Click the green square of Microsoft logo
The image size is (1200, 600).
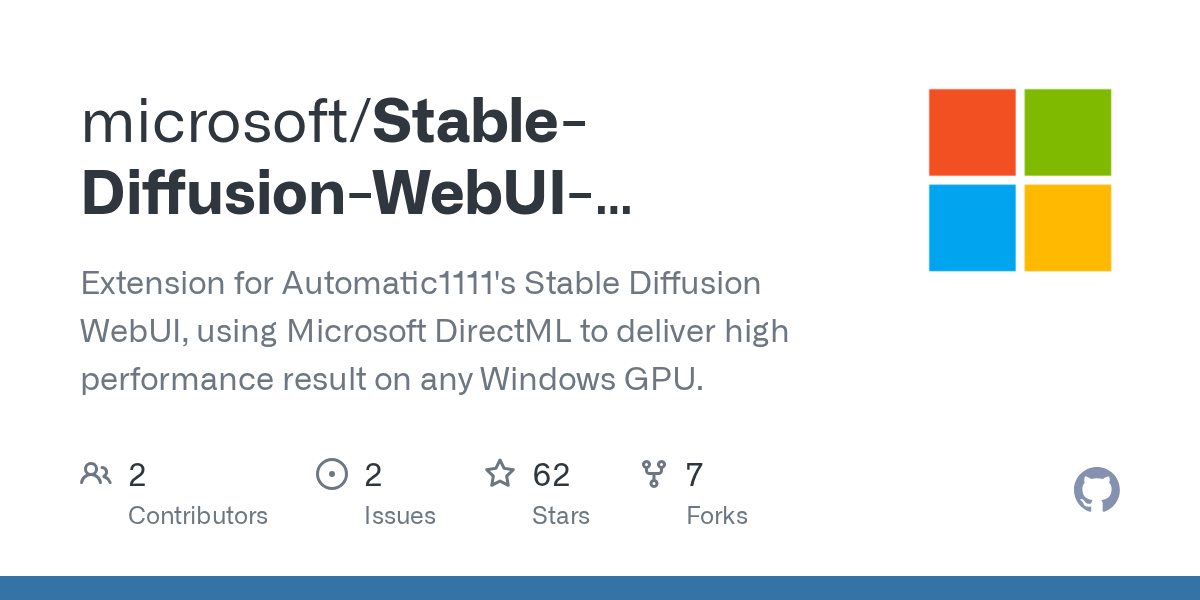point(1068,132)
